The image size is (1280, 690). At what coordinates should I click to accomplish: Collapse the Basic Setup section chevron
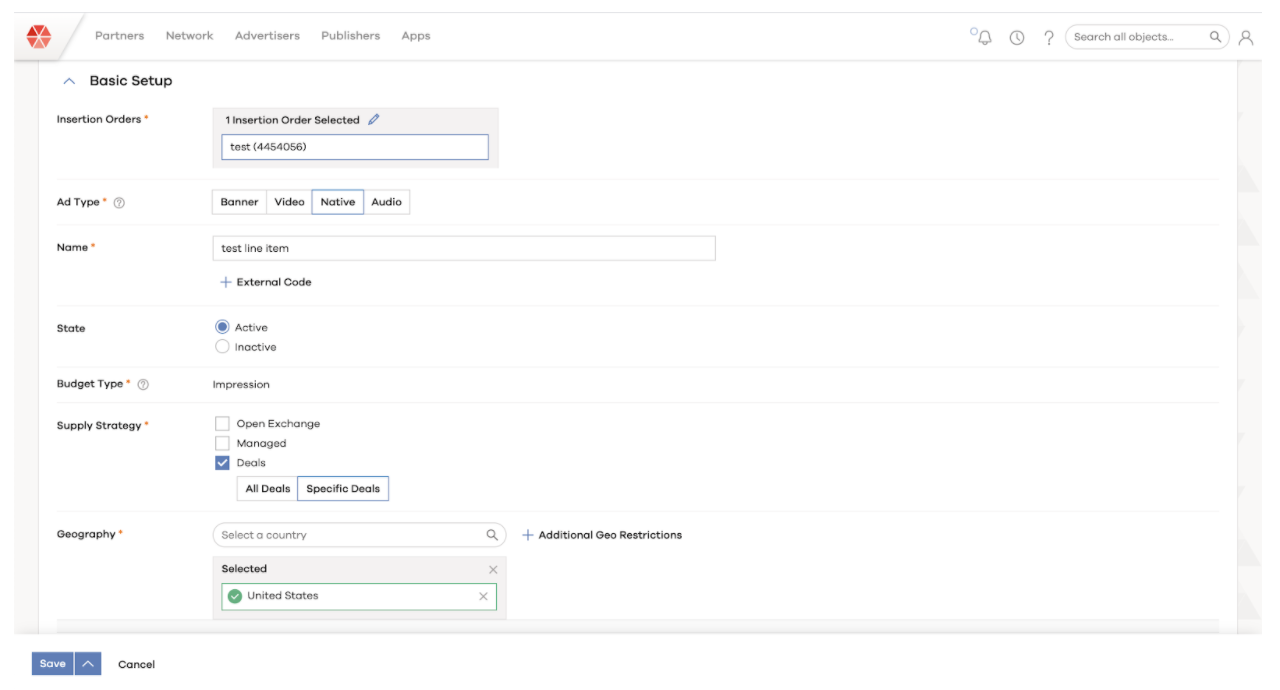pyautogui.click(x=69, y=81)
